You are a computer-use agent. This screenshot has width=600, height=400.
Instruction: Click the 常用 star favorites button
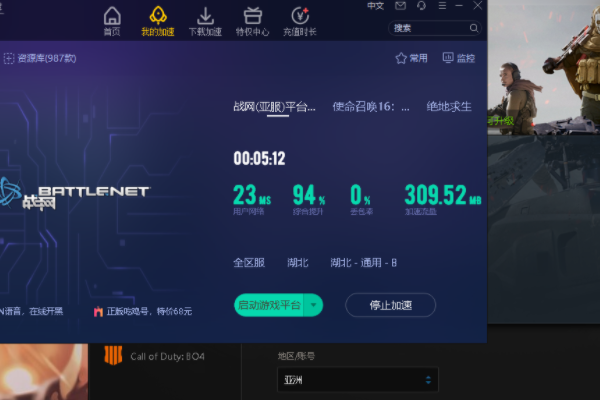411,58
